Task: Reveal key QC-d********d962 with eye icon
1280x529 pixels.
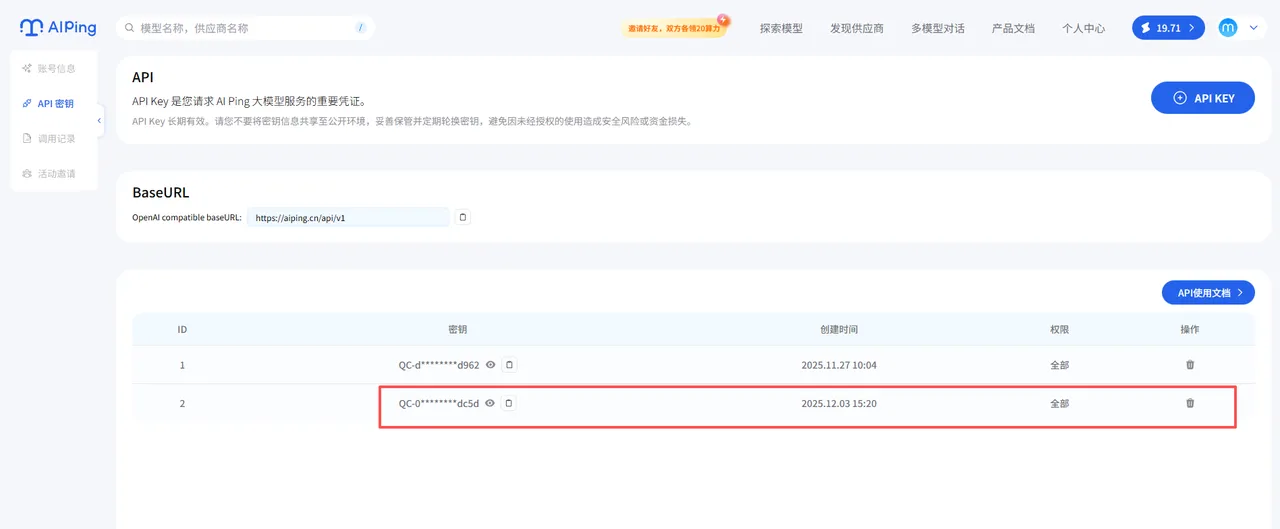Action: click(x=491, y=365)
